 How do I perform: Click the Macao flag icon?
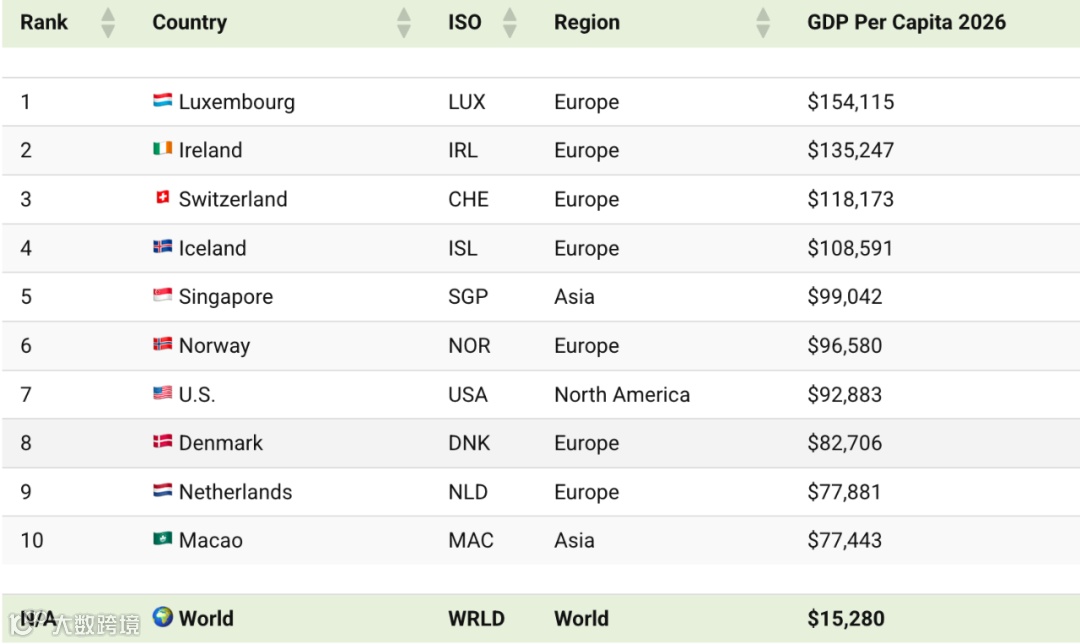click(162, 539)
